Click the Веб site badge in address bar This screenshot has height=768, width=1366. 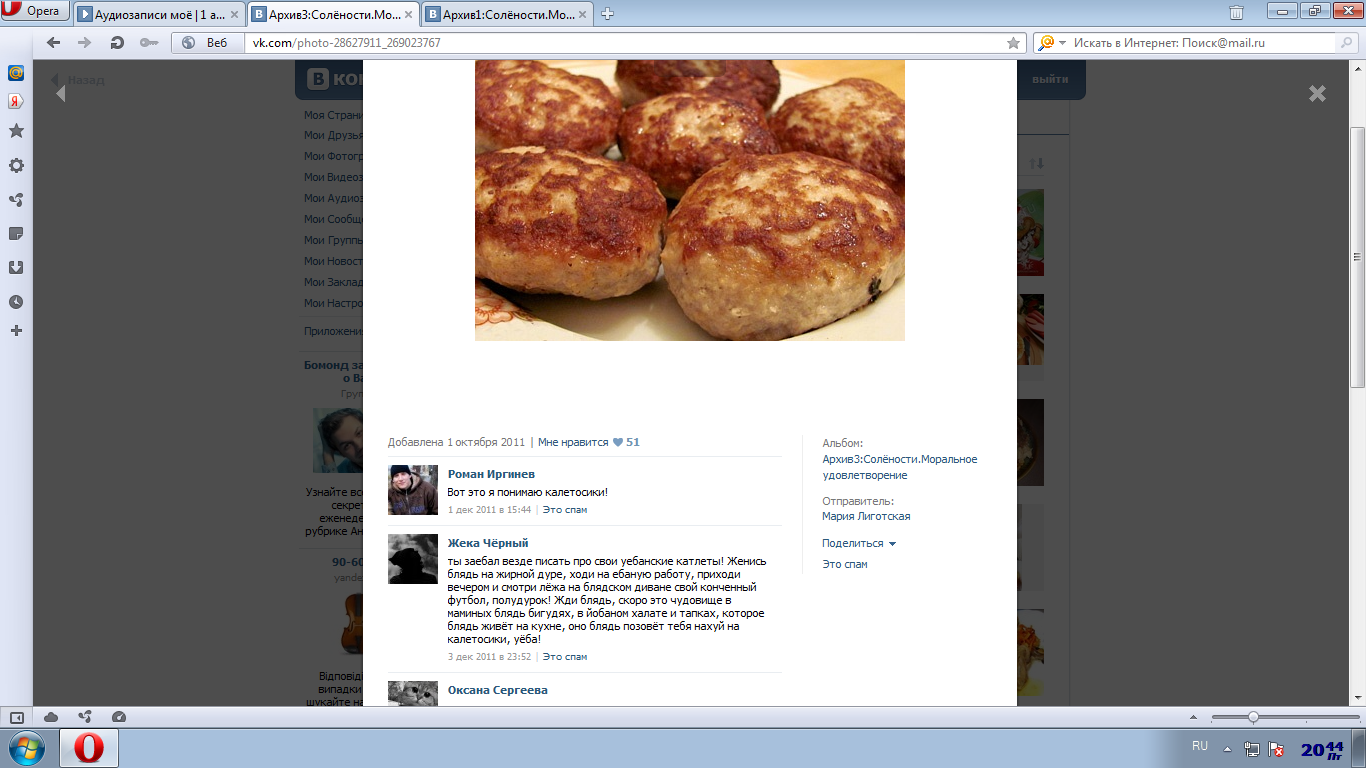207,43
